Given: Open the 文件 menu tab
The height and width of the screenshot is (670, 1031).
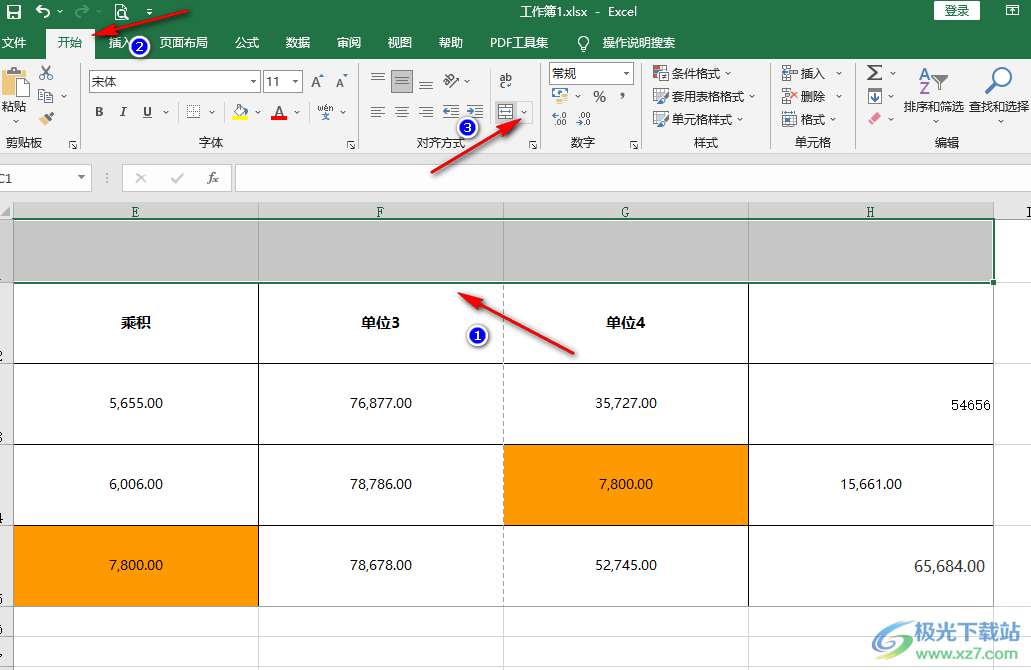Looking at the screenshot, I should [x=14, y=43].
